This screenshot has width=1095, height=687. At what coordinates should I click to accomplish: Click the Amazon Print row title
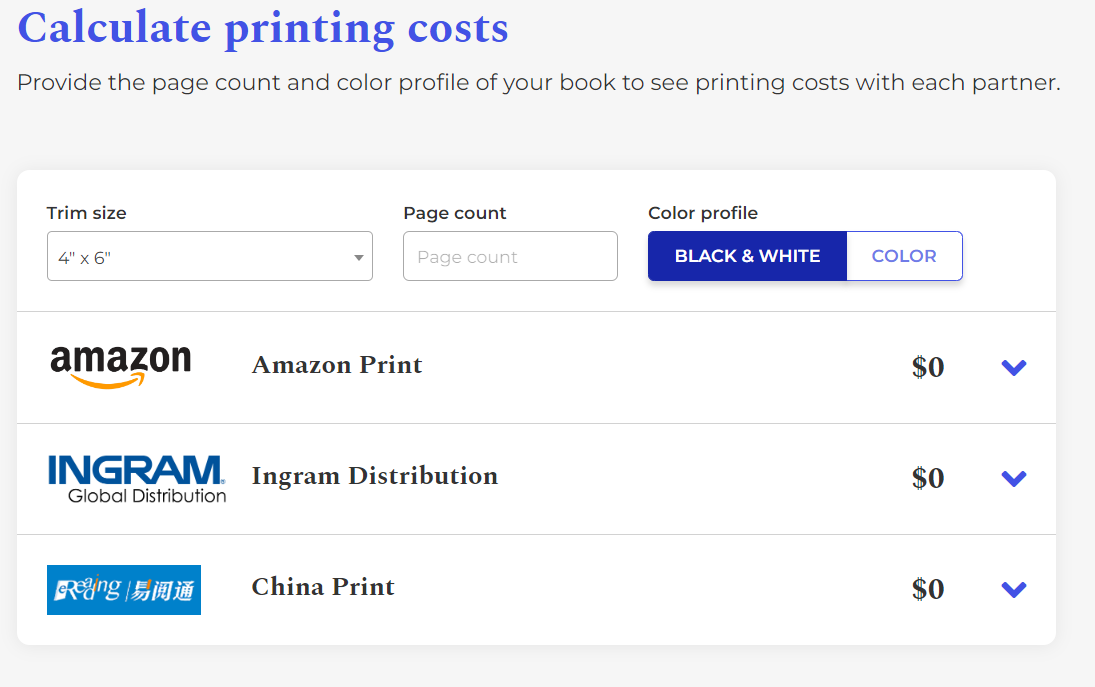[337, 365]
